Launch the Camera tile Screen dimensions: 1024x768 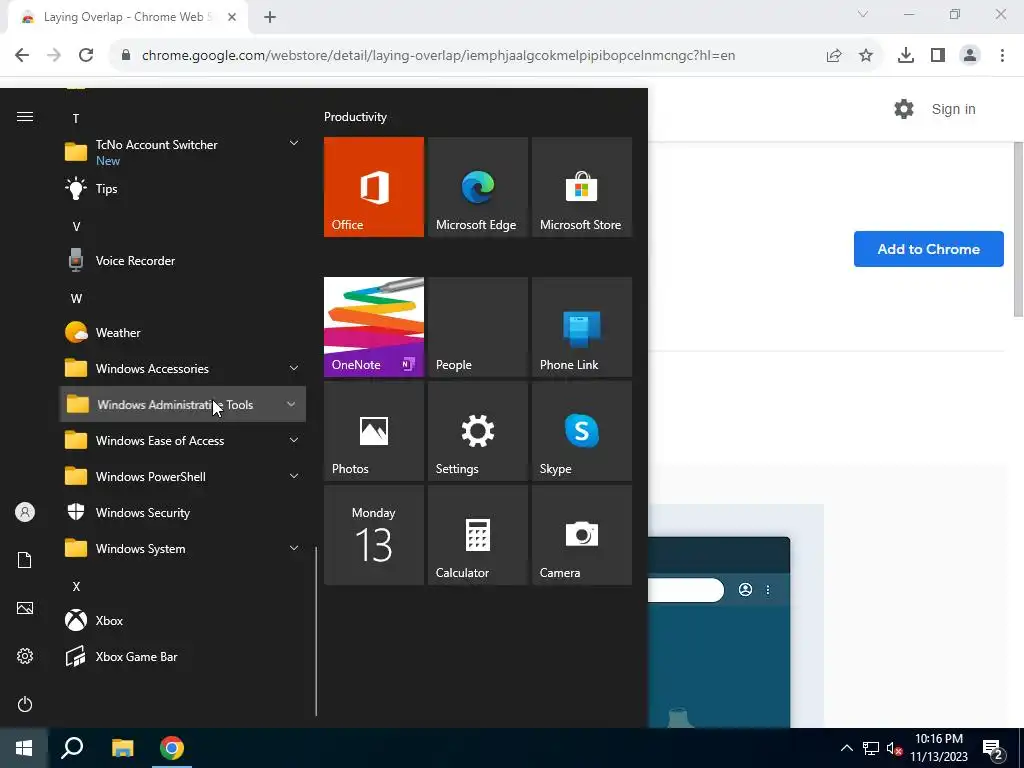point(582,535)
